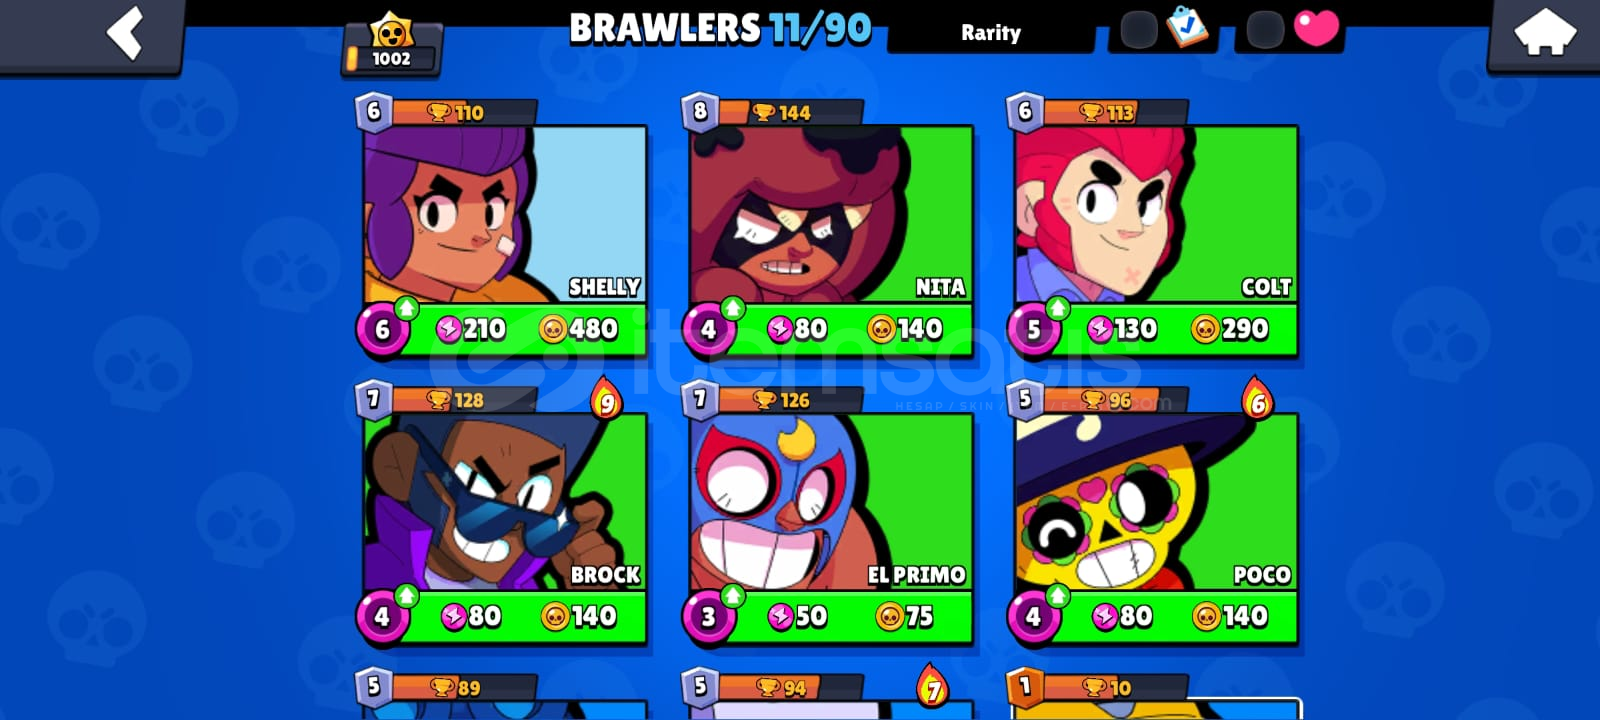Tap Brock's fire streak badge showing 9
1600x720 pixels.
point(606,399)
